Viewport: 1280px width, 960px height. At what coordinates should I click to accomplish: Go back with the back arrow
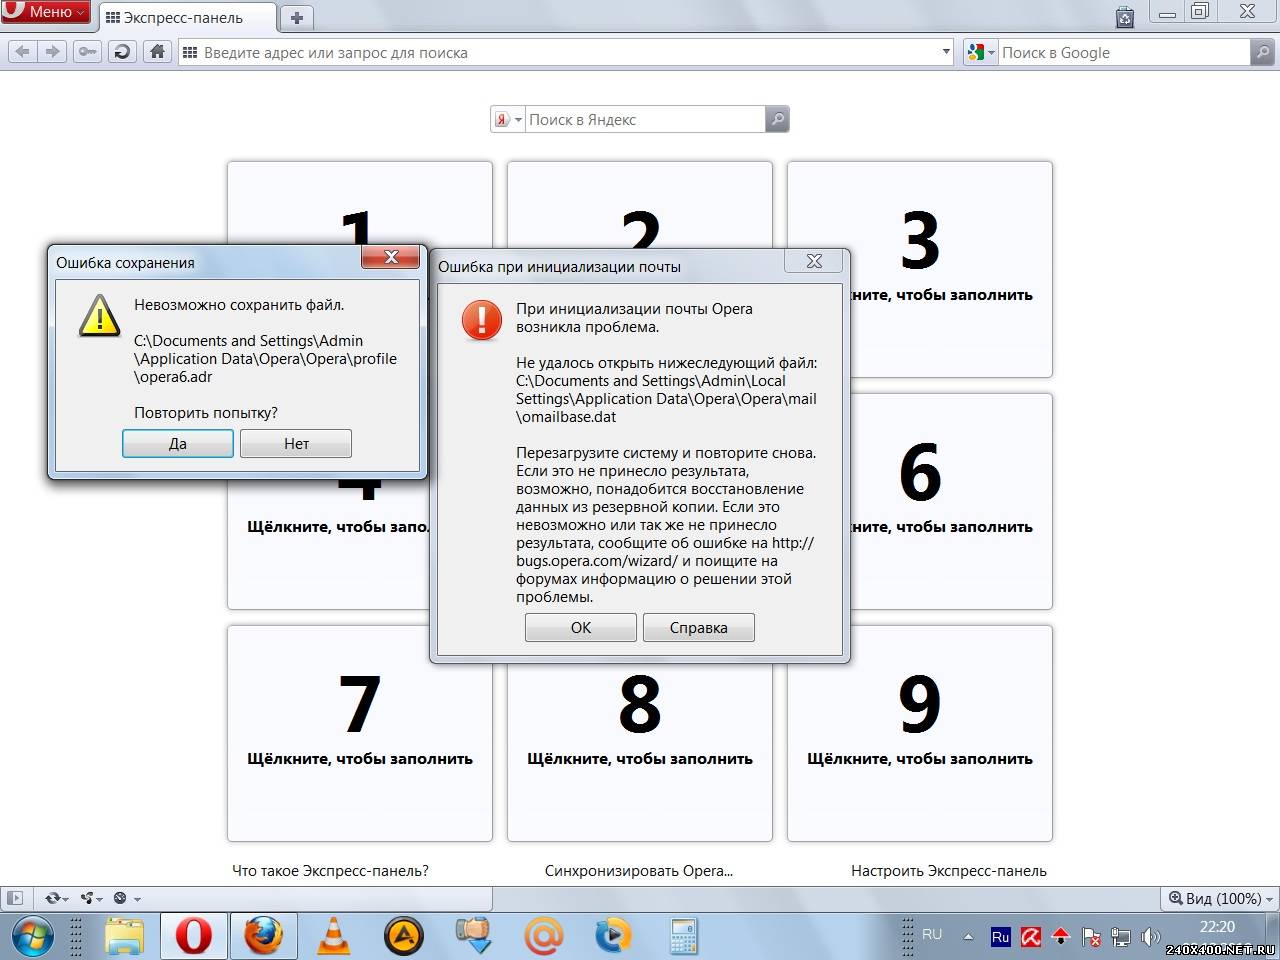(x=23, y=52)
